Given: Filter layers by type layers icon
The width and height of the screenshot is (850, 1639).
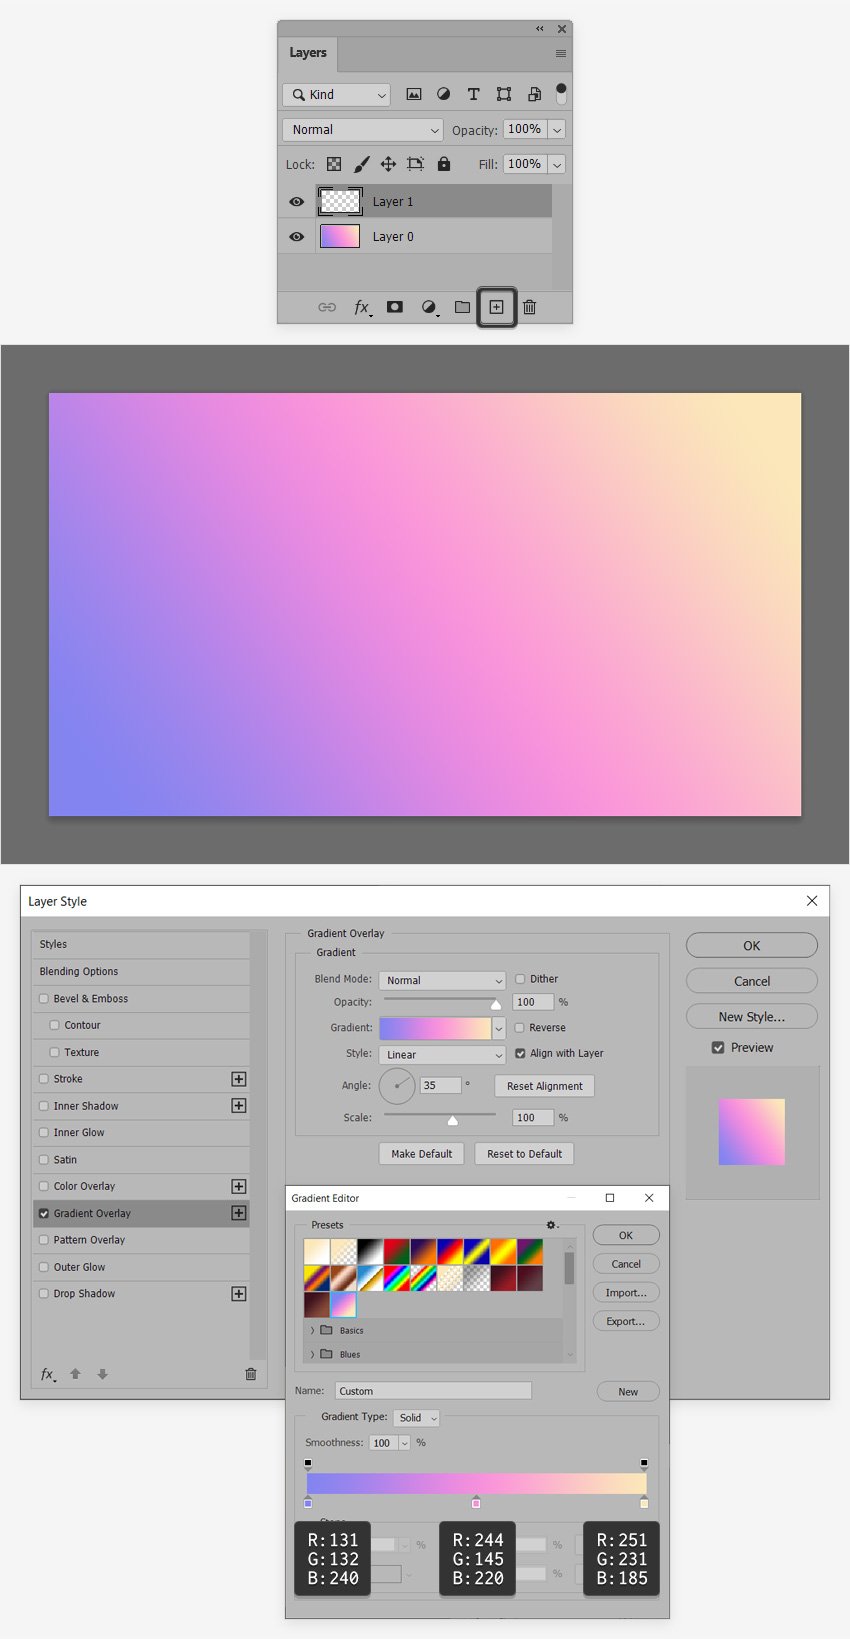Looking at the screenshot, I should pyautogui.click(x=473, y=94).
